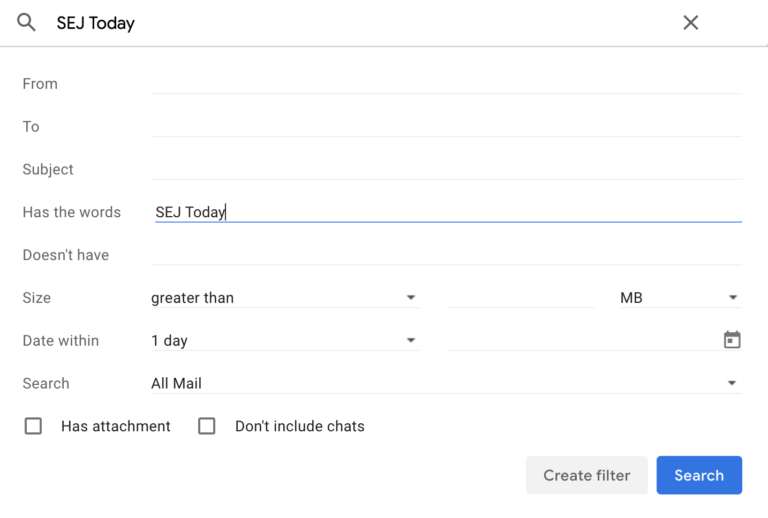
Task: Clear search with the X icon
Action: 690,22
